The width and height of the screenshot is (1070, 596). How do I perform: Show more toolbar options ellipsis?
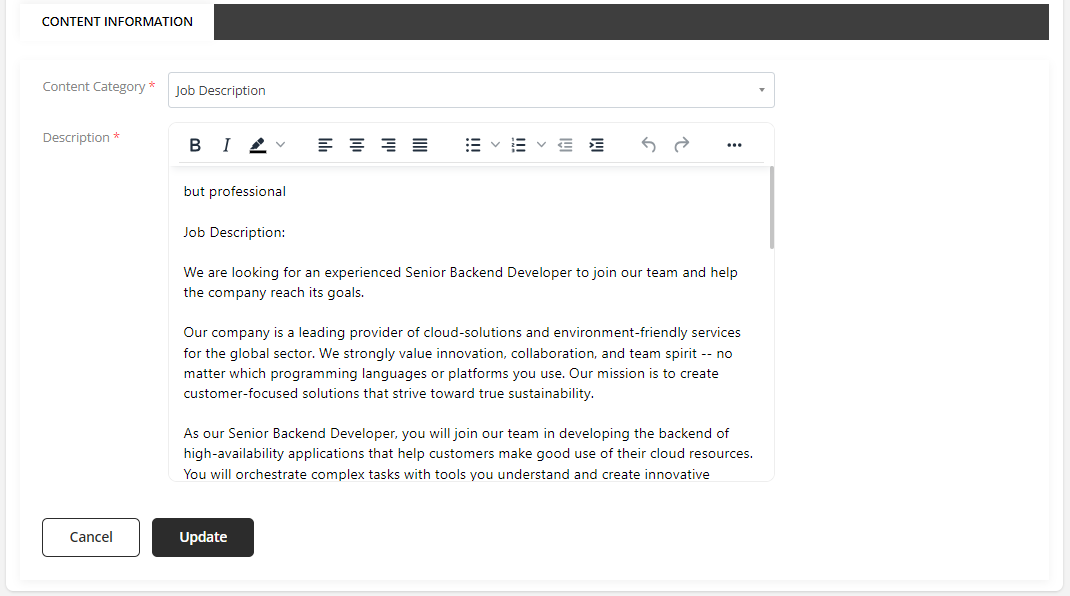734,145
